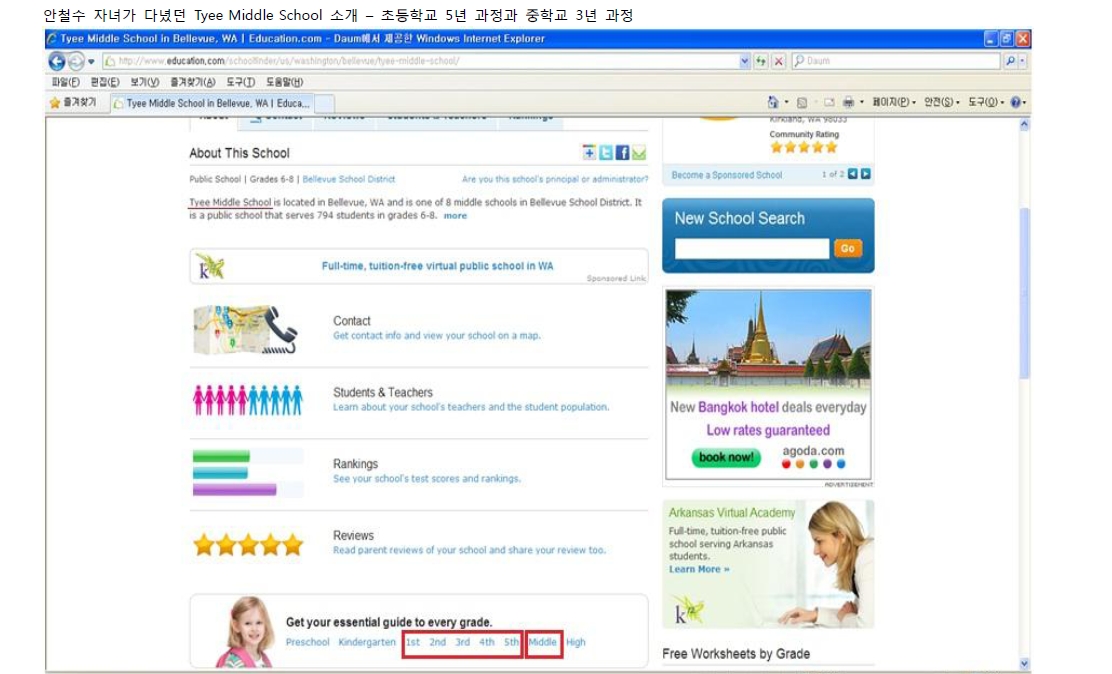Expand the 안전(S) safety dropdown menu
This screenshot has width=1112, height=674.
pos(941,102)
